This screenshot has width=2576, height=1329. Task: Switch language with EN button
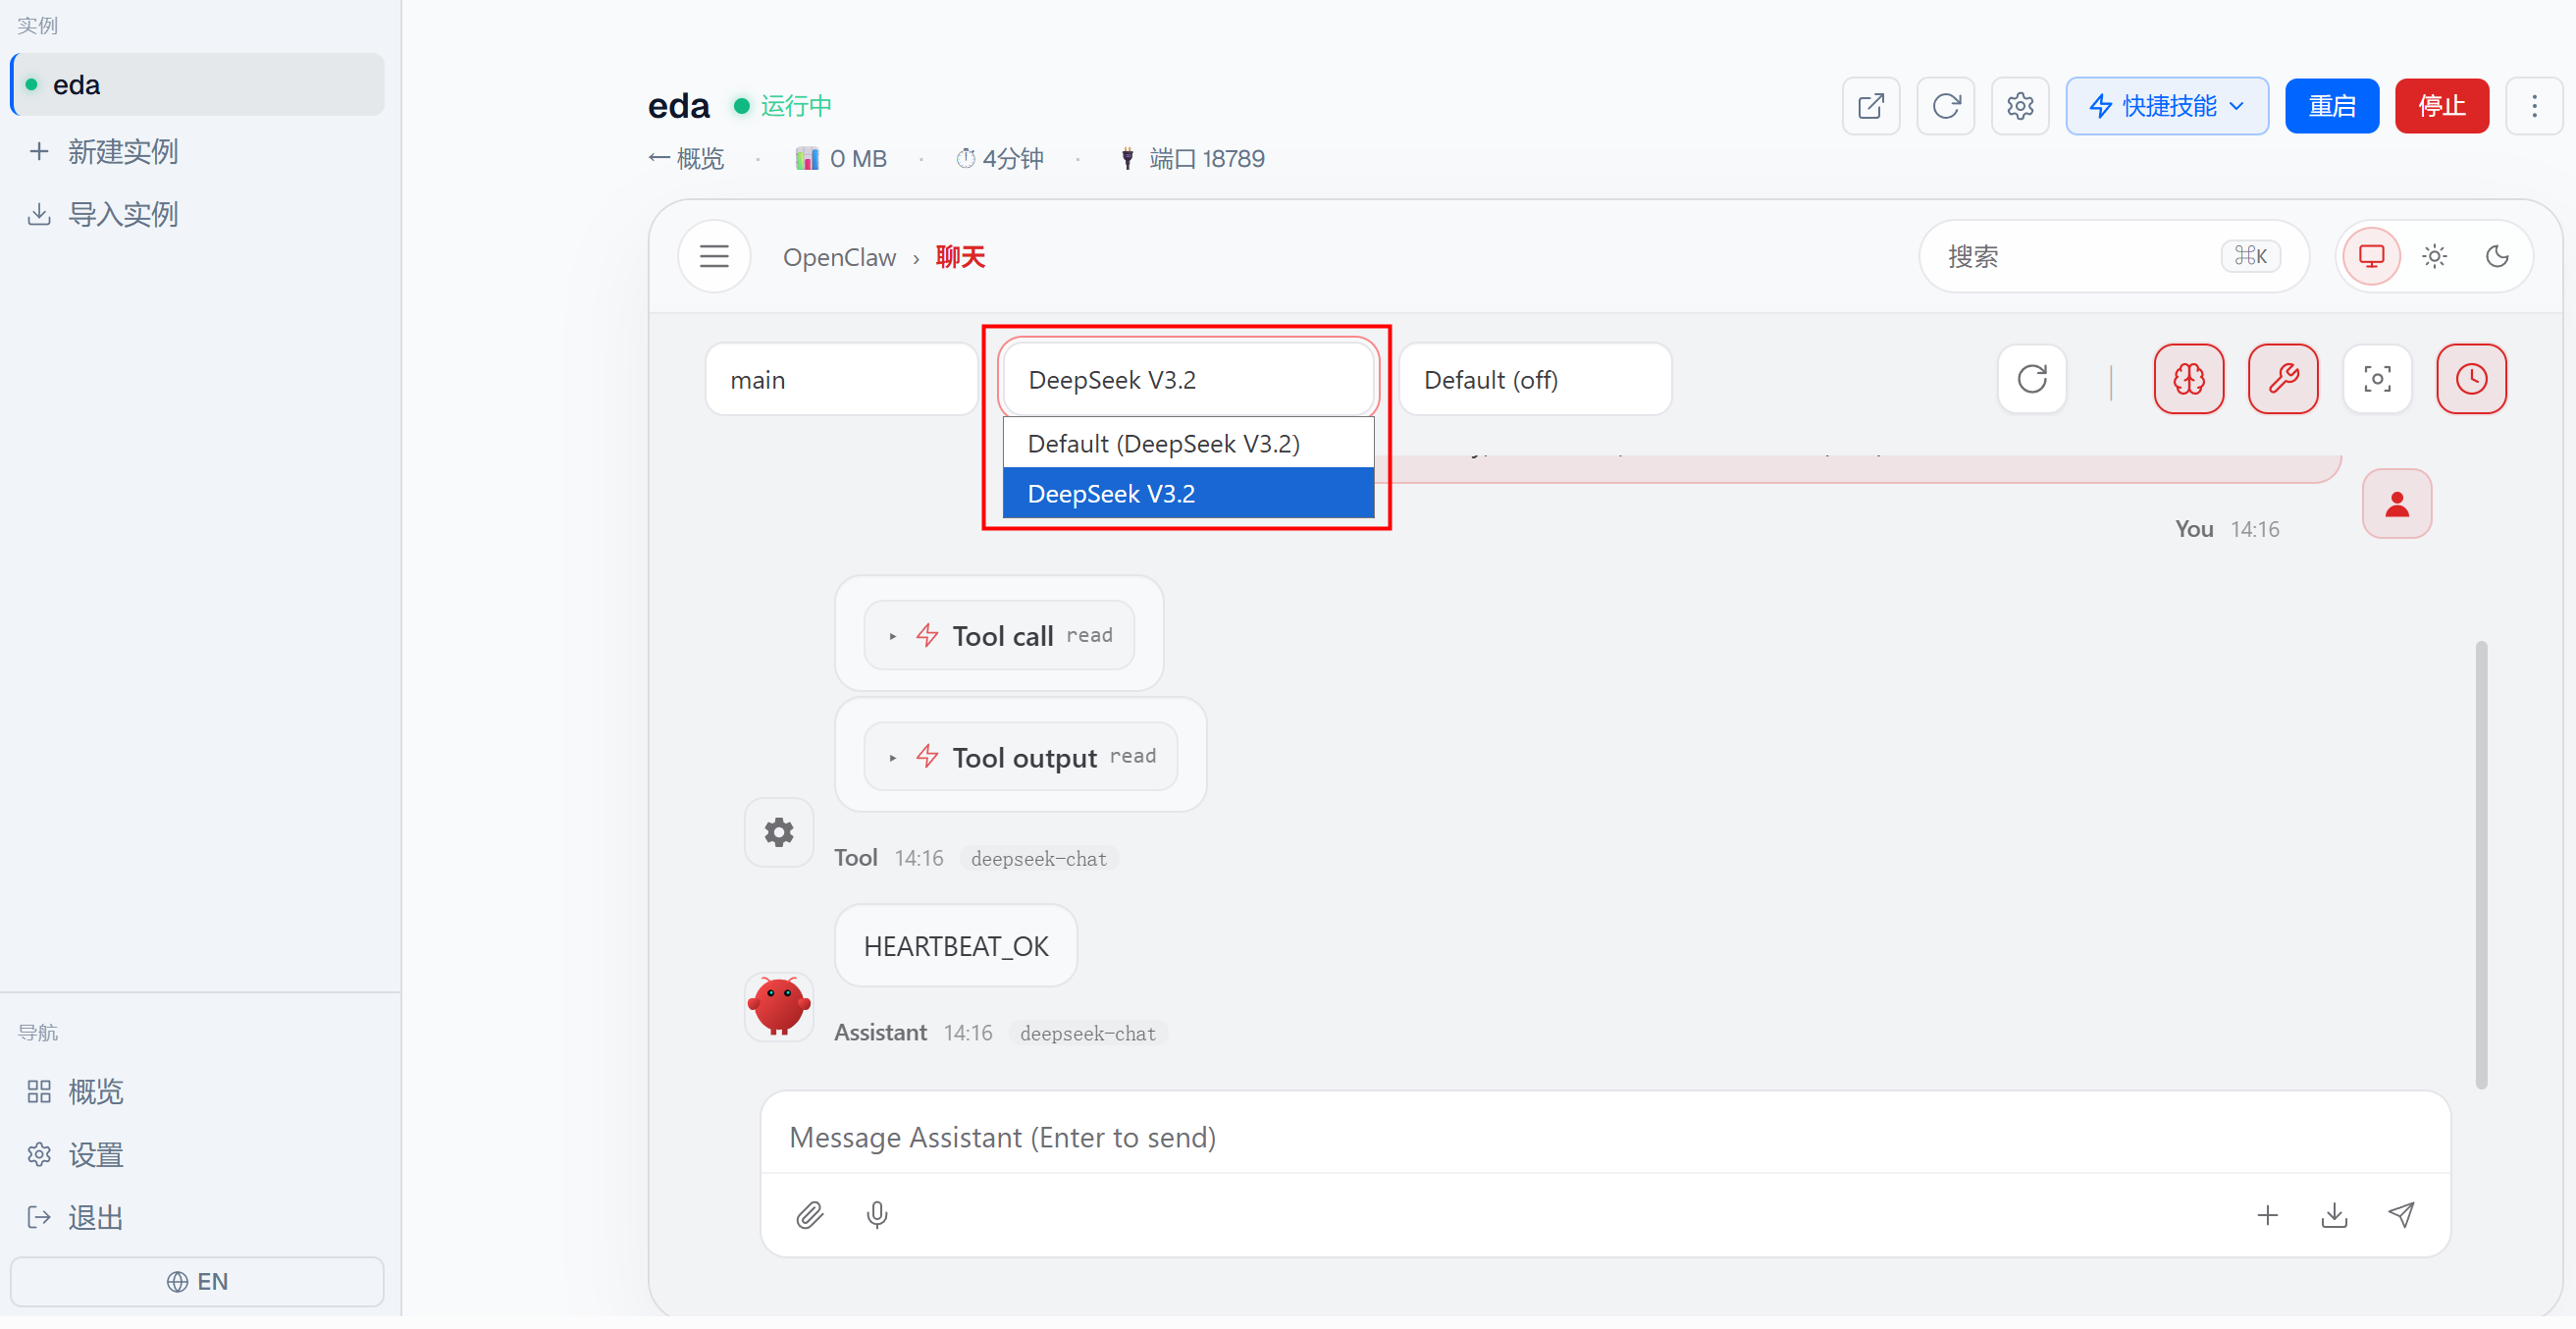[197, 1281]
